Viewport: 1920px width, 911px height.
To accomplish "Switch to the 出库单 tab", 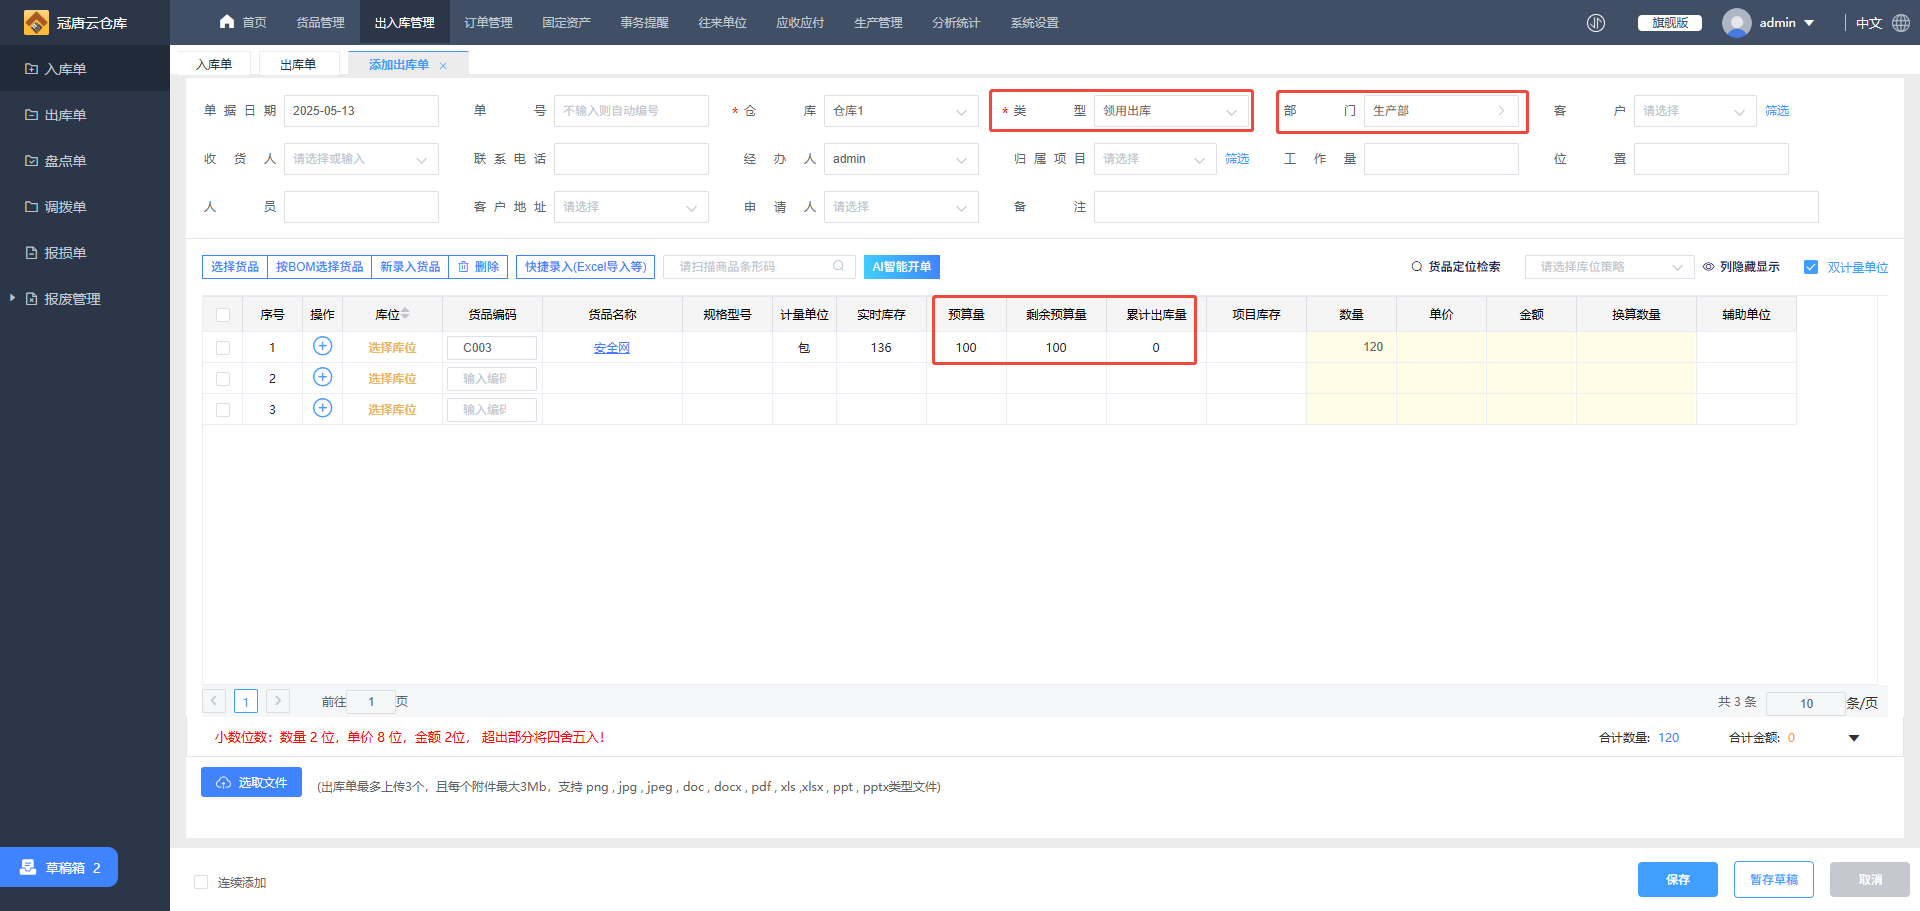I will [x=298, y=65].
